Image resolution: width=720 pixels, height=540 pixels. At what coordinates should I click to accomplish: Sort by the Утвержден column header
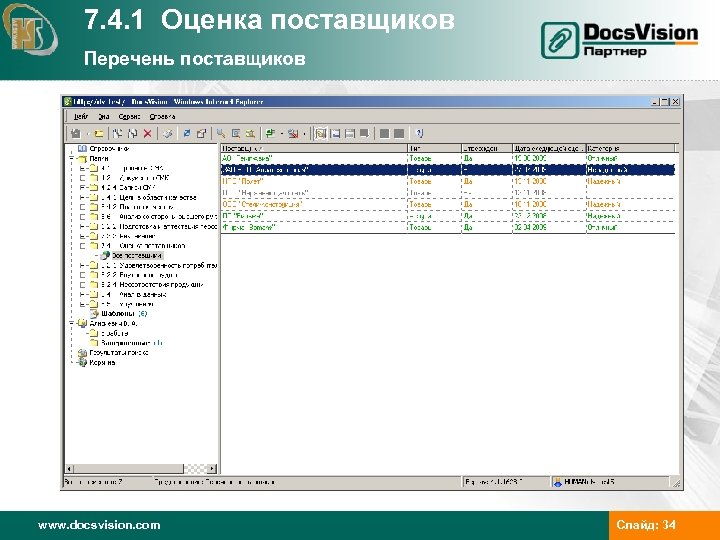click(x=487, y=148)
